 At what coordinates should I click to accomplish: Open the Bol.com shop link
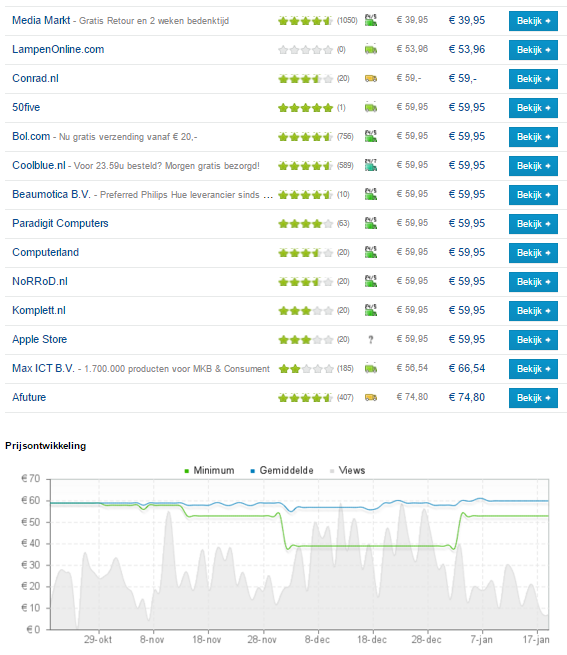tap(31, 136)
